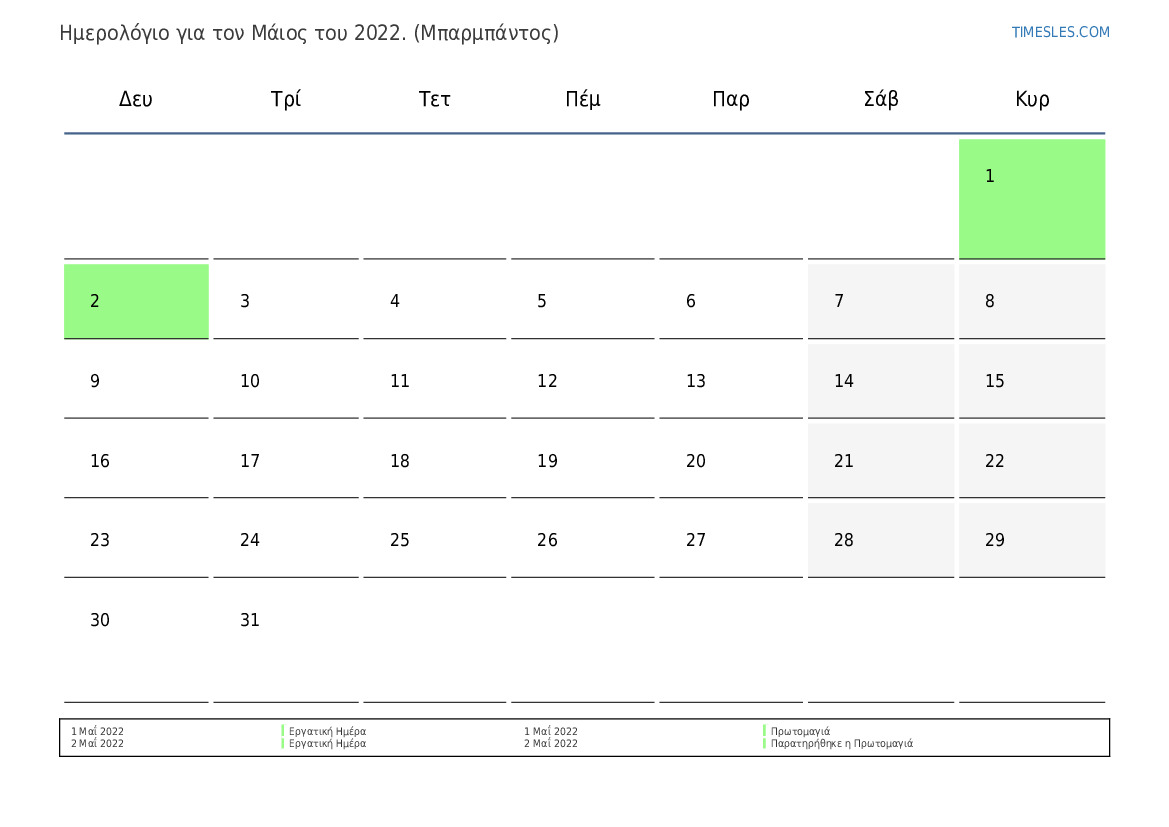Select Saturday day 28 cell
Viewport: 1169px width, 827px height.
pyautogui.click(x=880, y=540)
